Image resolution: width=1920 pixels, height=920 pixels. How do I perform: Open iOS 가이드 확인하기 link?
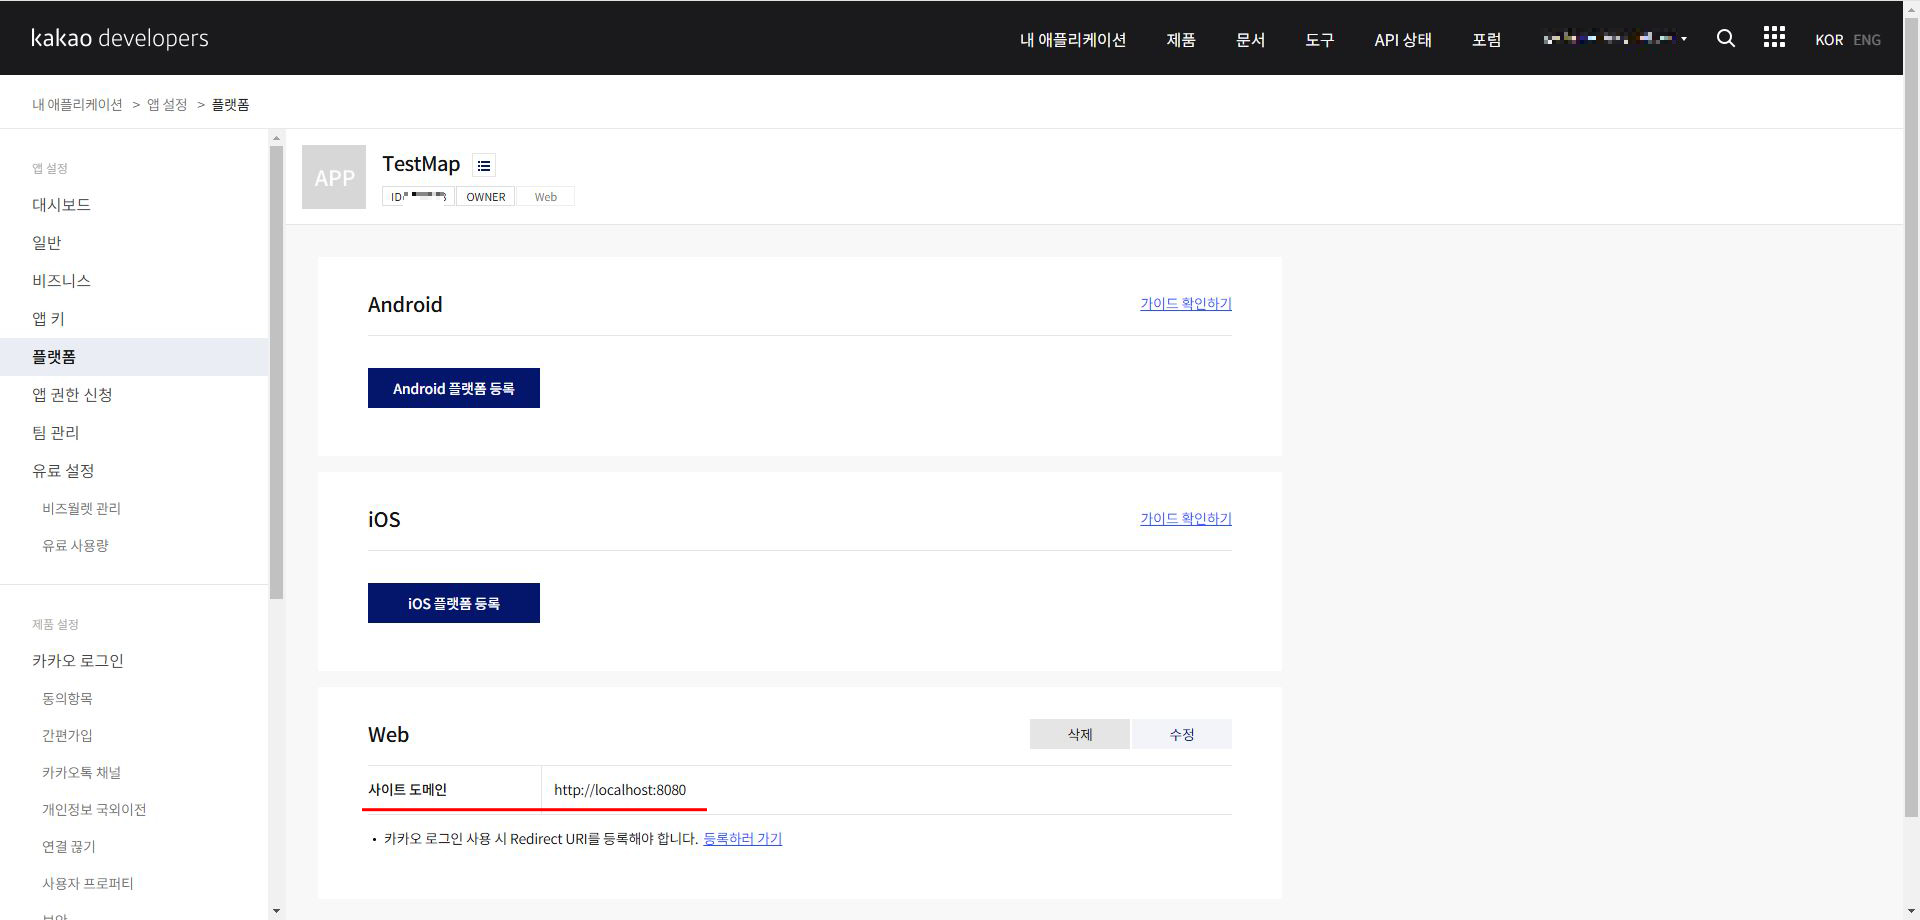(x=1186, y=518)
